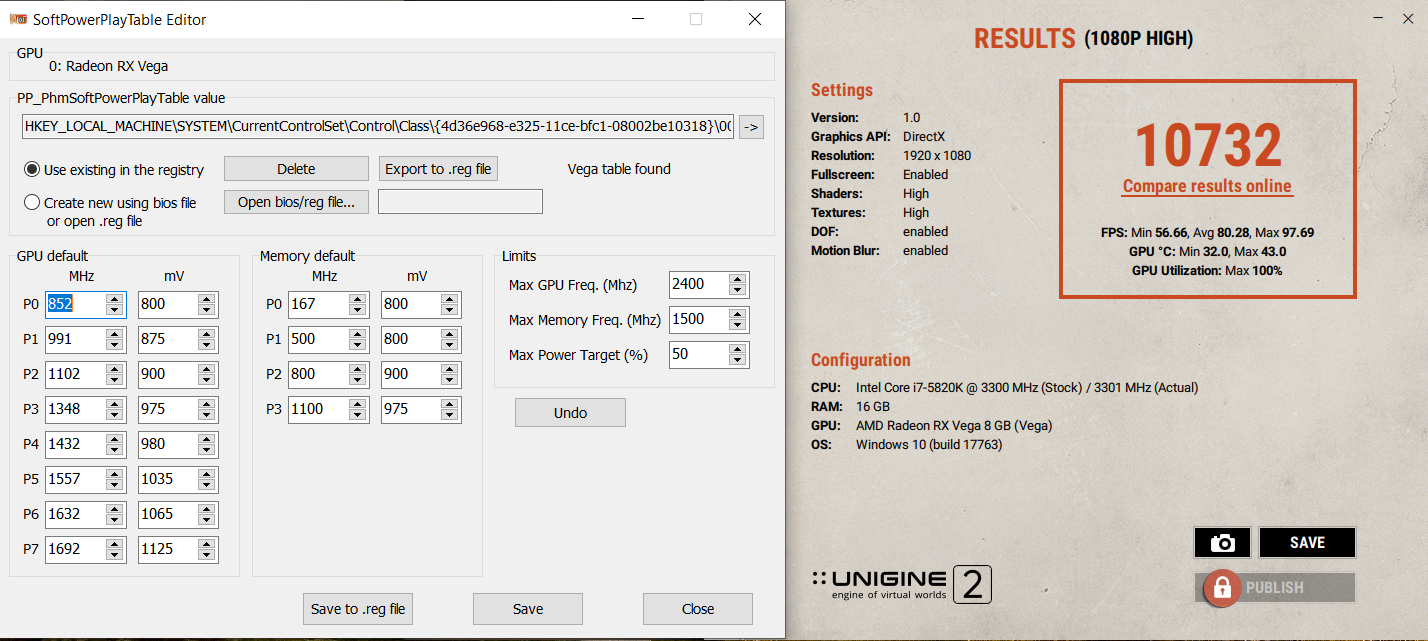Click the registry path input field
The height and width of the screenshot is (641, 1428).
pyautogui.click(x=377, y=127)
